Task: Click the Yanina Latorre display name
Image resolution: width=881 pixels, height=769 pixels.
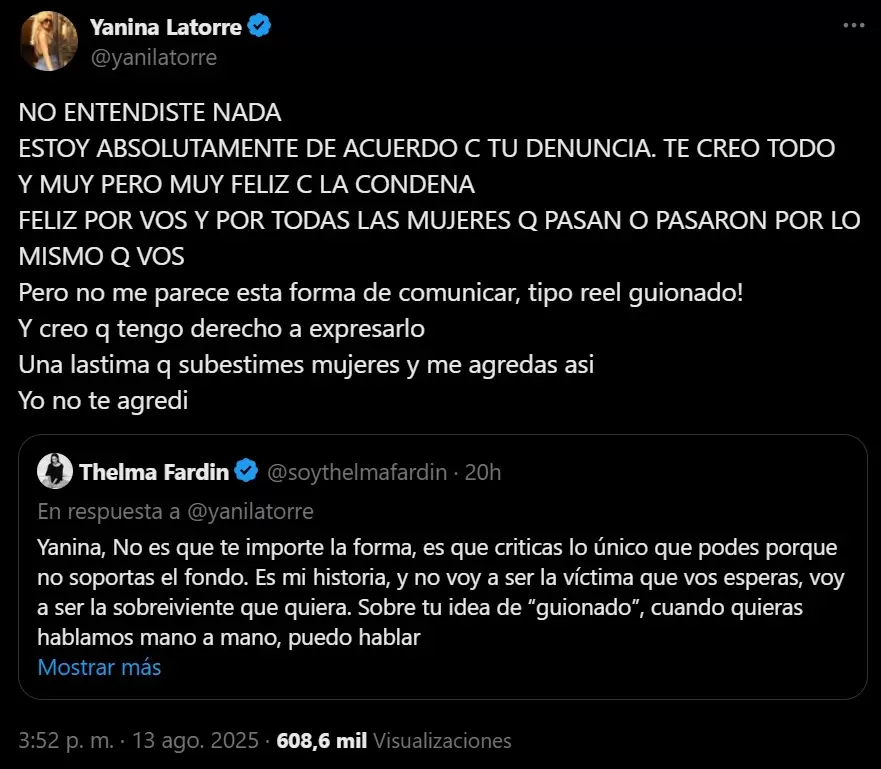Action: click(168, 27)
